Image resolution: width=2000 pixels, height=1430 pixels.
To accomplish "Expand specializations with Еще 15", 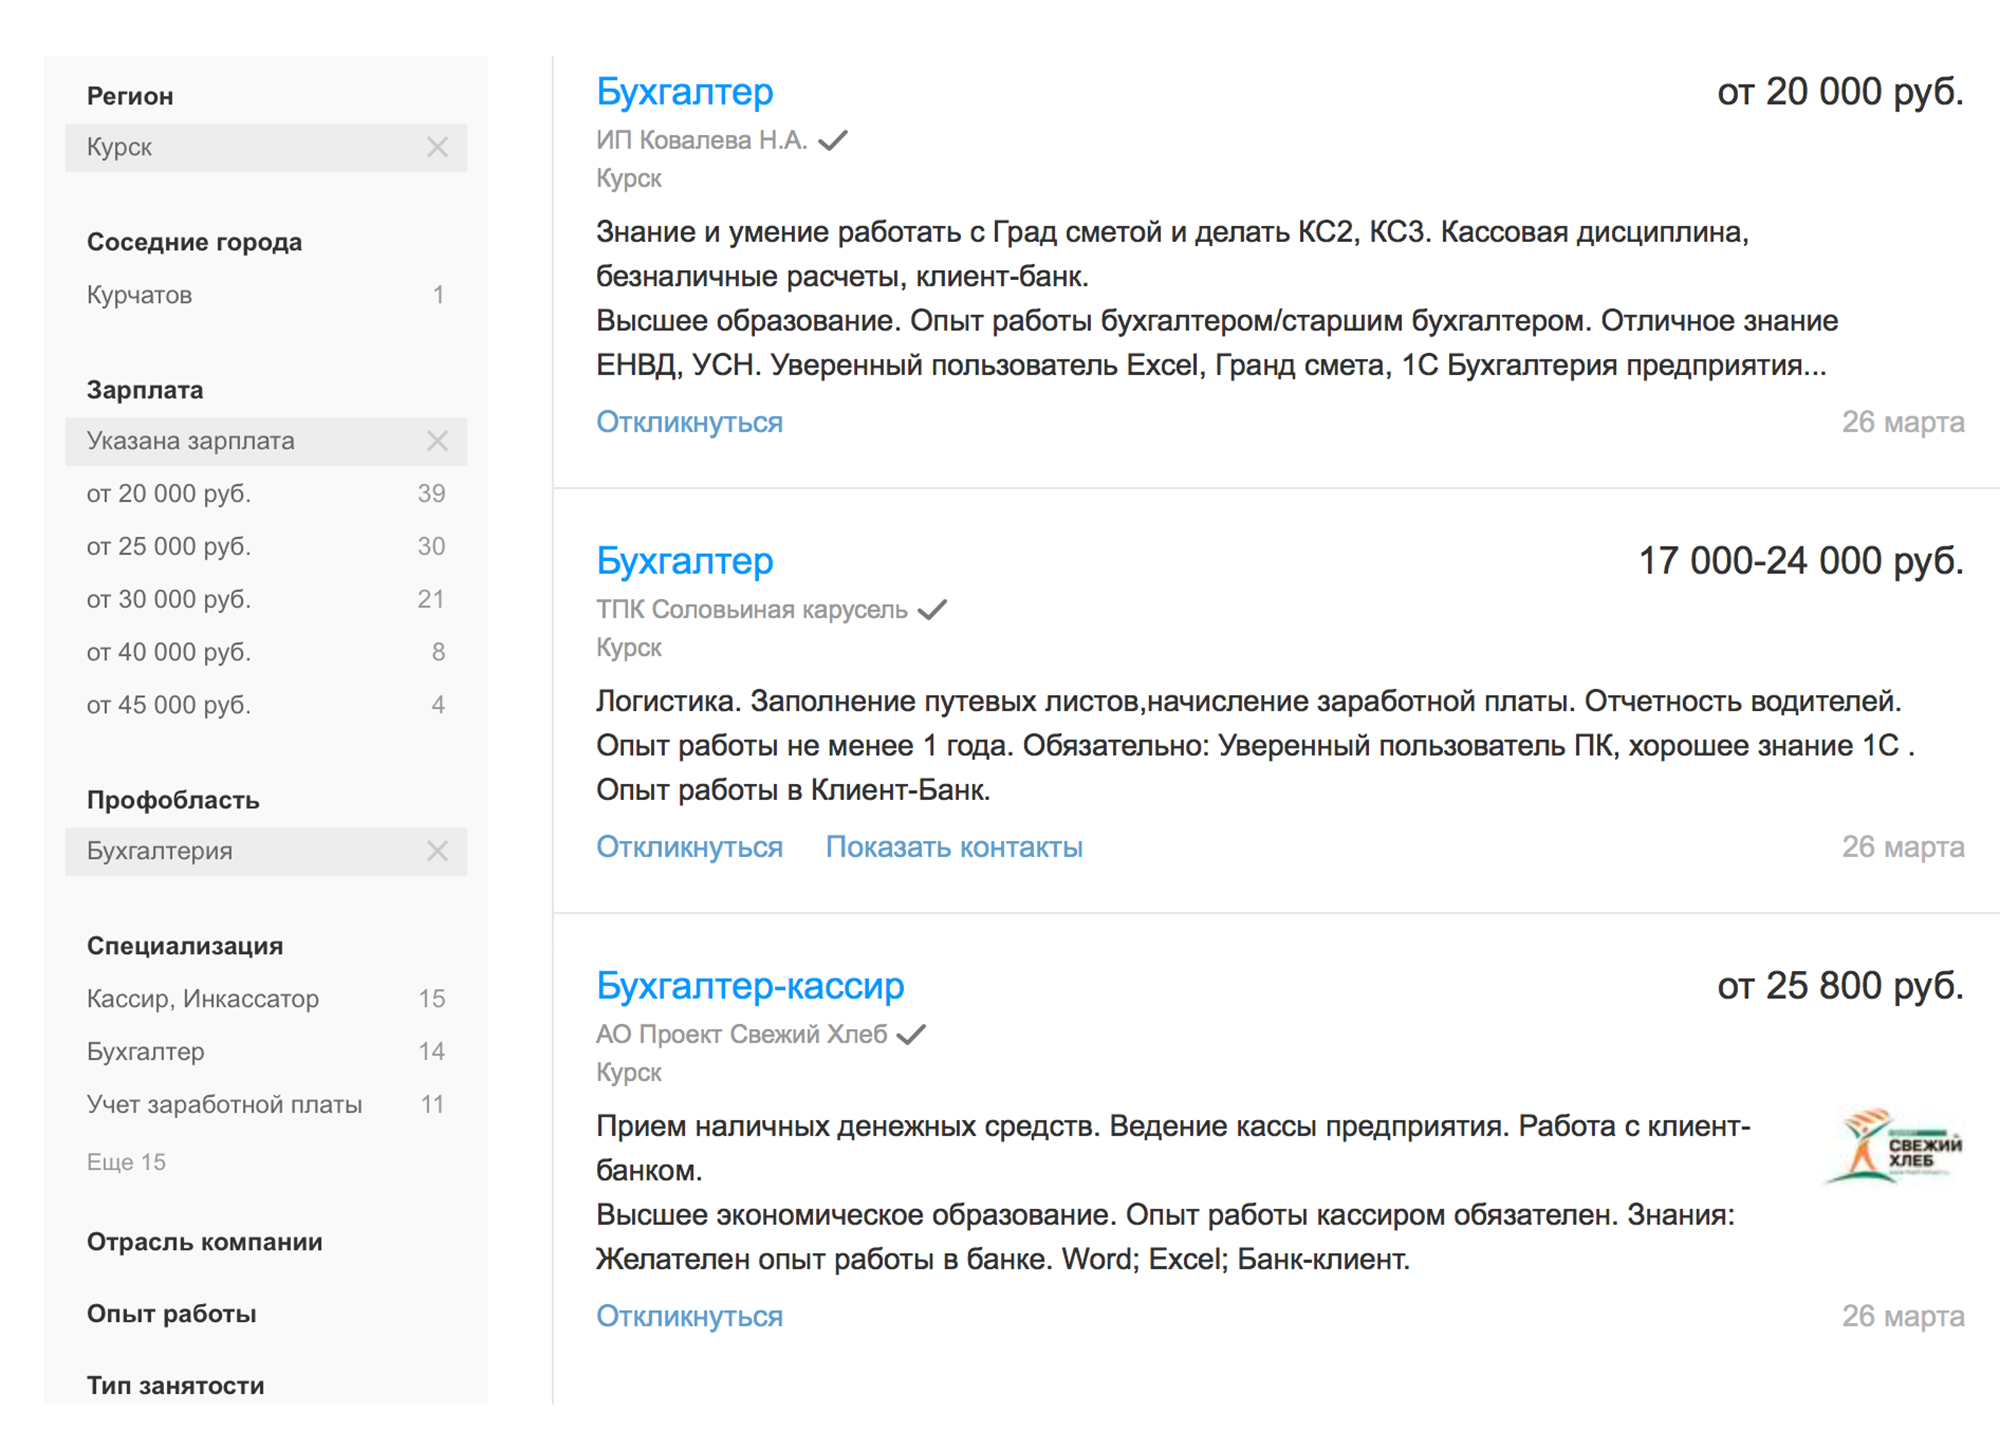I will tap(126, 1162).
